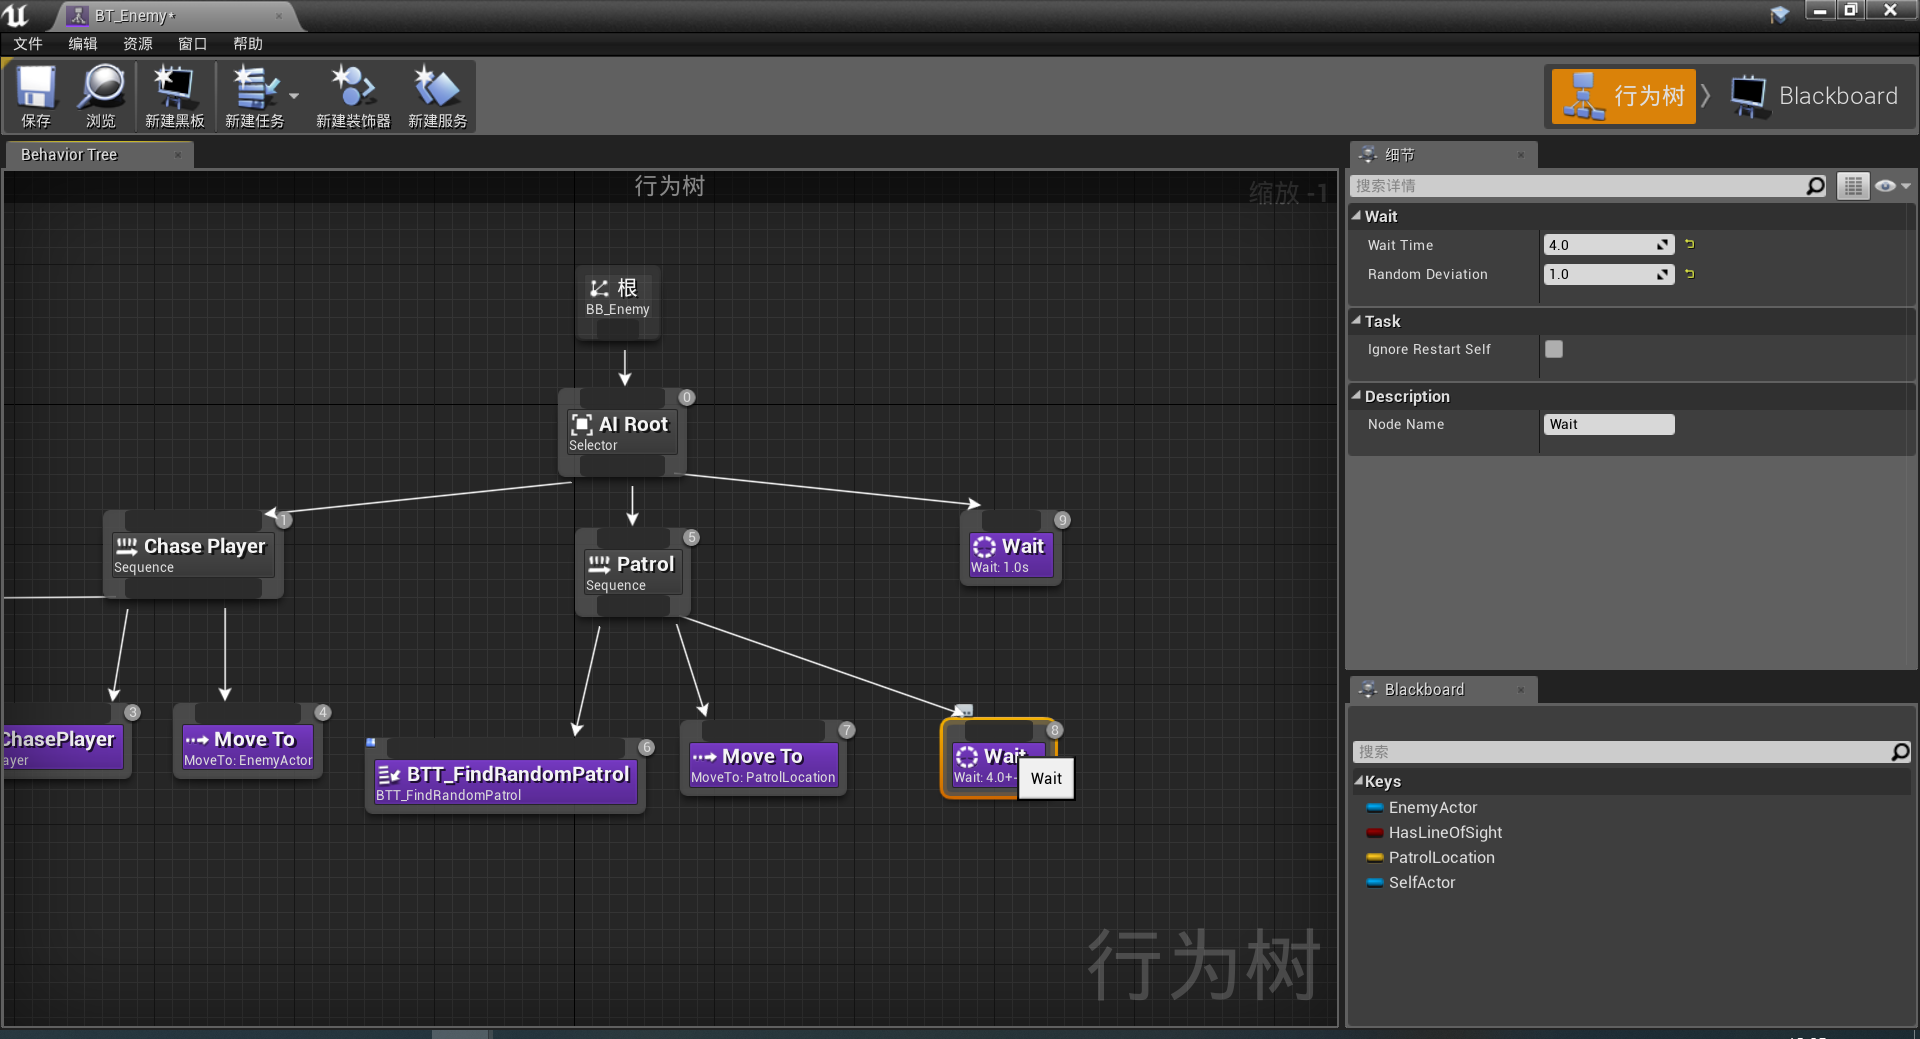Toggle Ignore Restart Self checkbox
This screenshot has width=1920, height=1039.
(x=1554, y=349)
